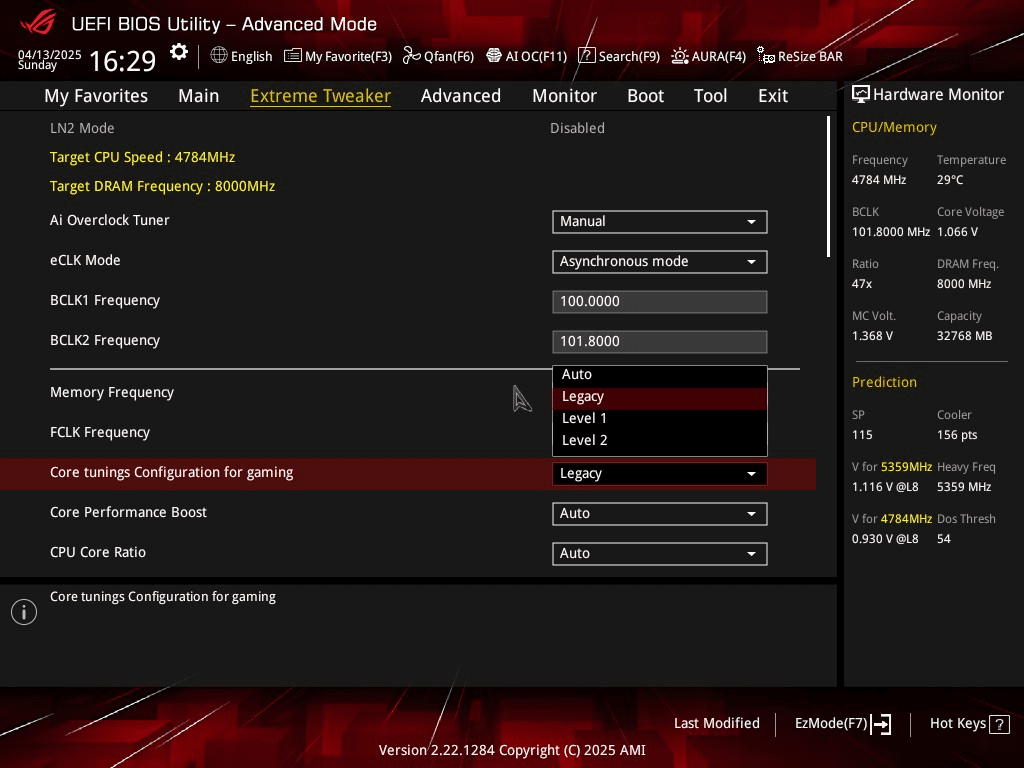Click the Core Voltage value 1.066 V
This screenshot has height=768, width=1024.
pos(957,232)
